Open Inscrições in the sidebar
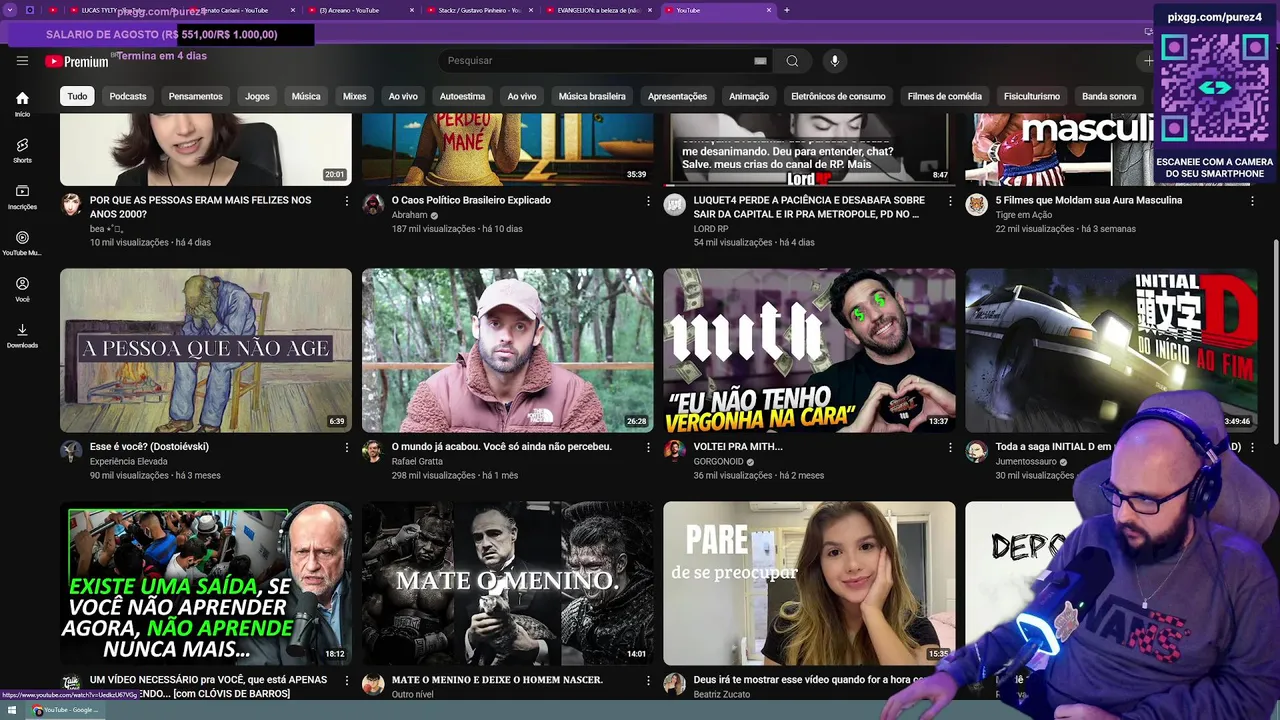The image size is (1280, 720). 22,196
